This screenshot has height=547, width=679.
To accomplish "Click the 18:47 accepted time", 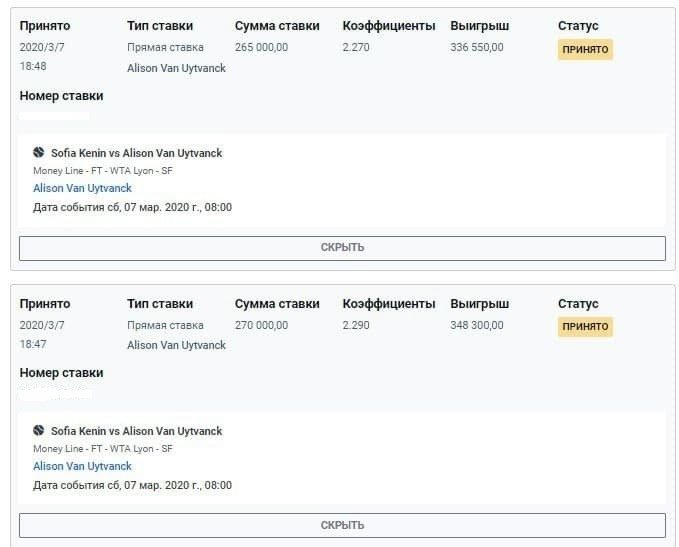I will click(x=33, y=344).
